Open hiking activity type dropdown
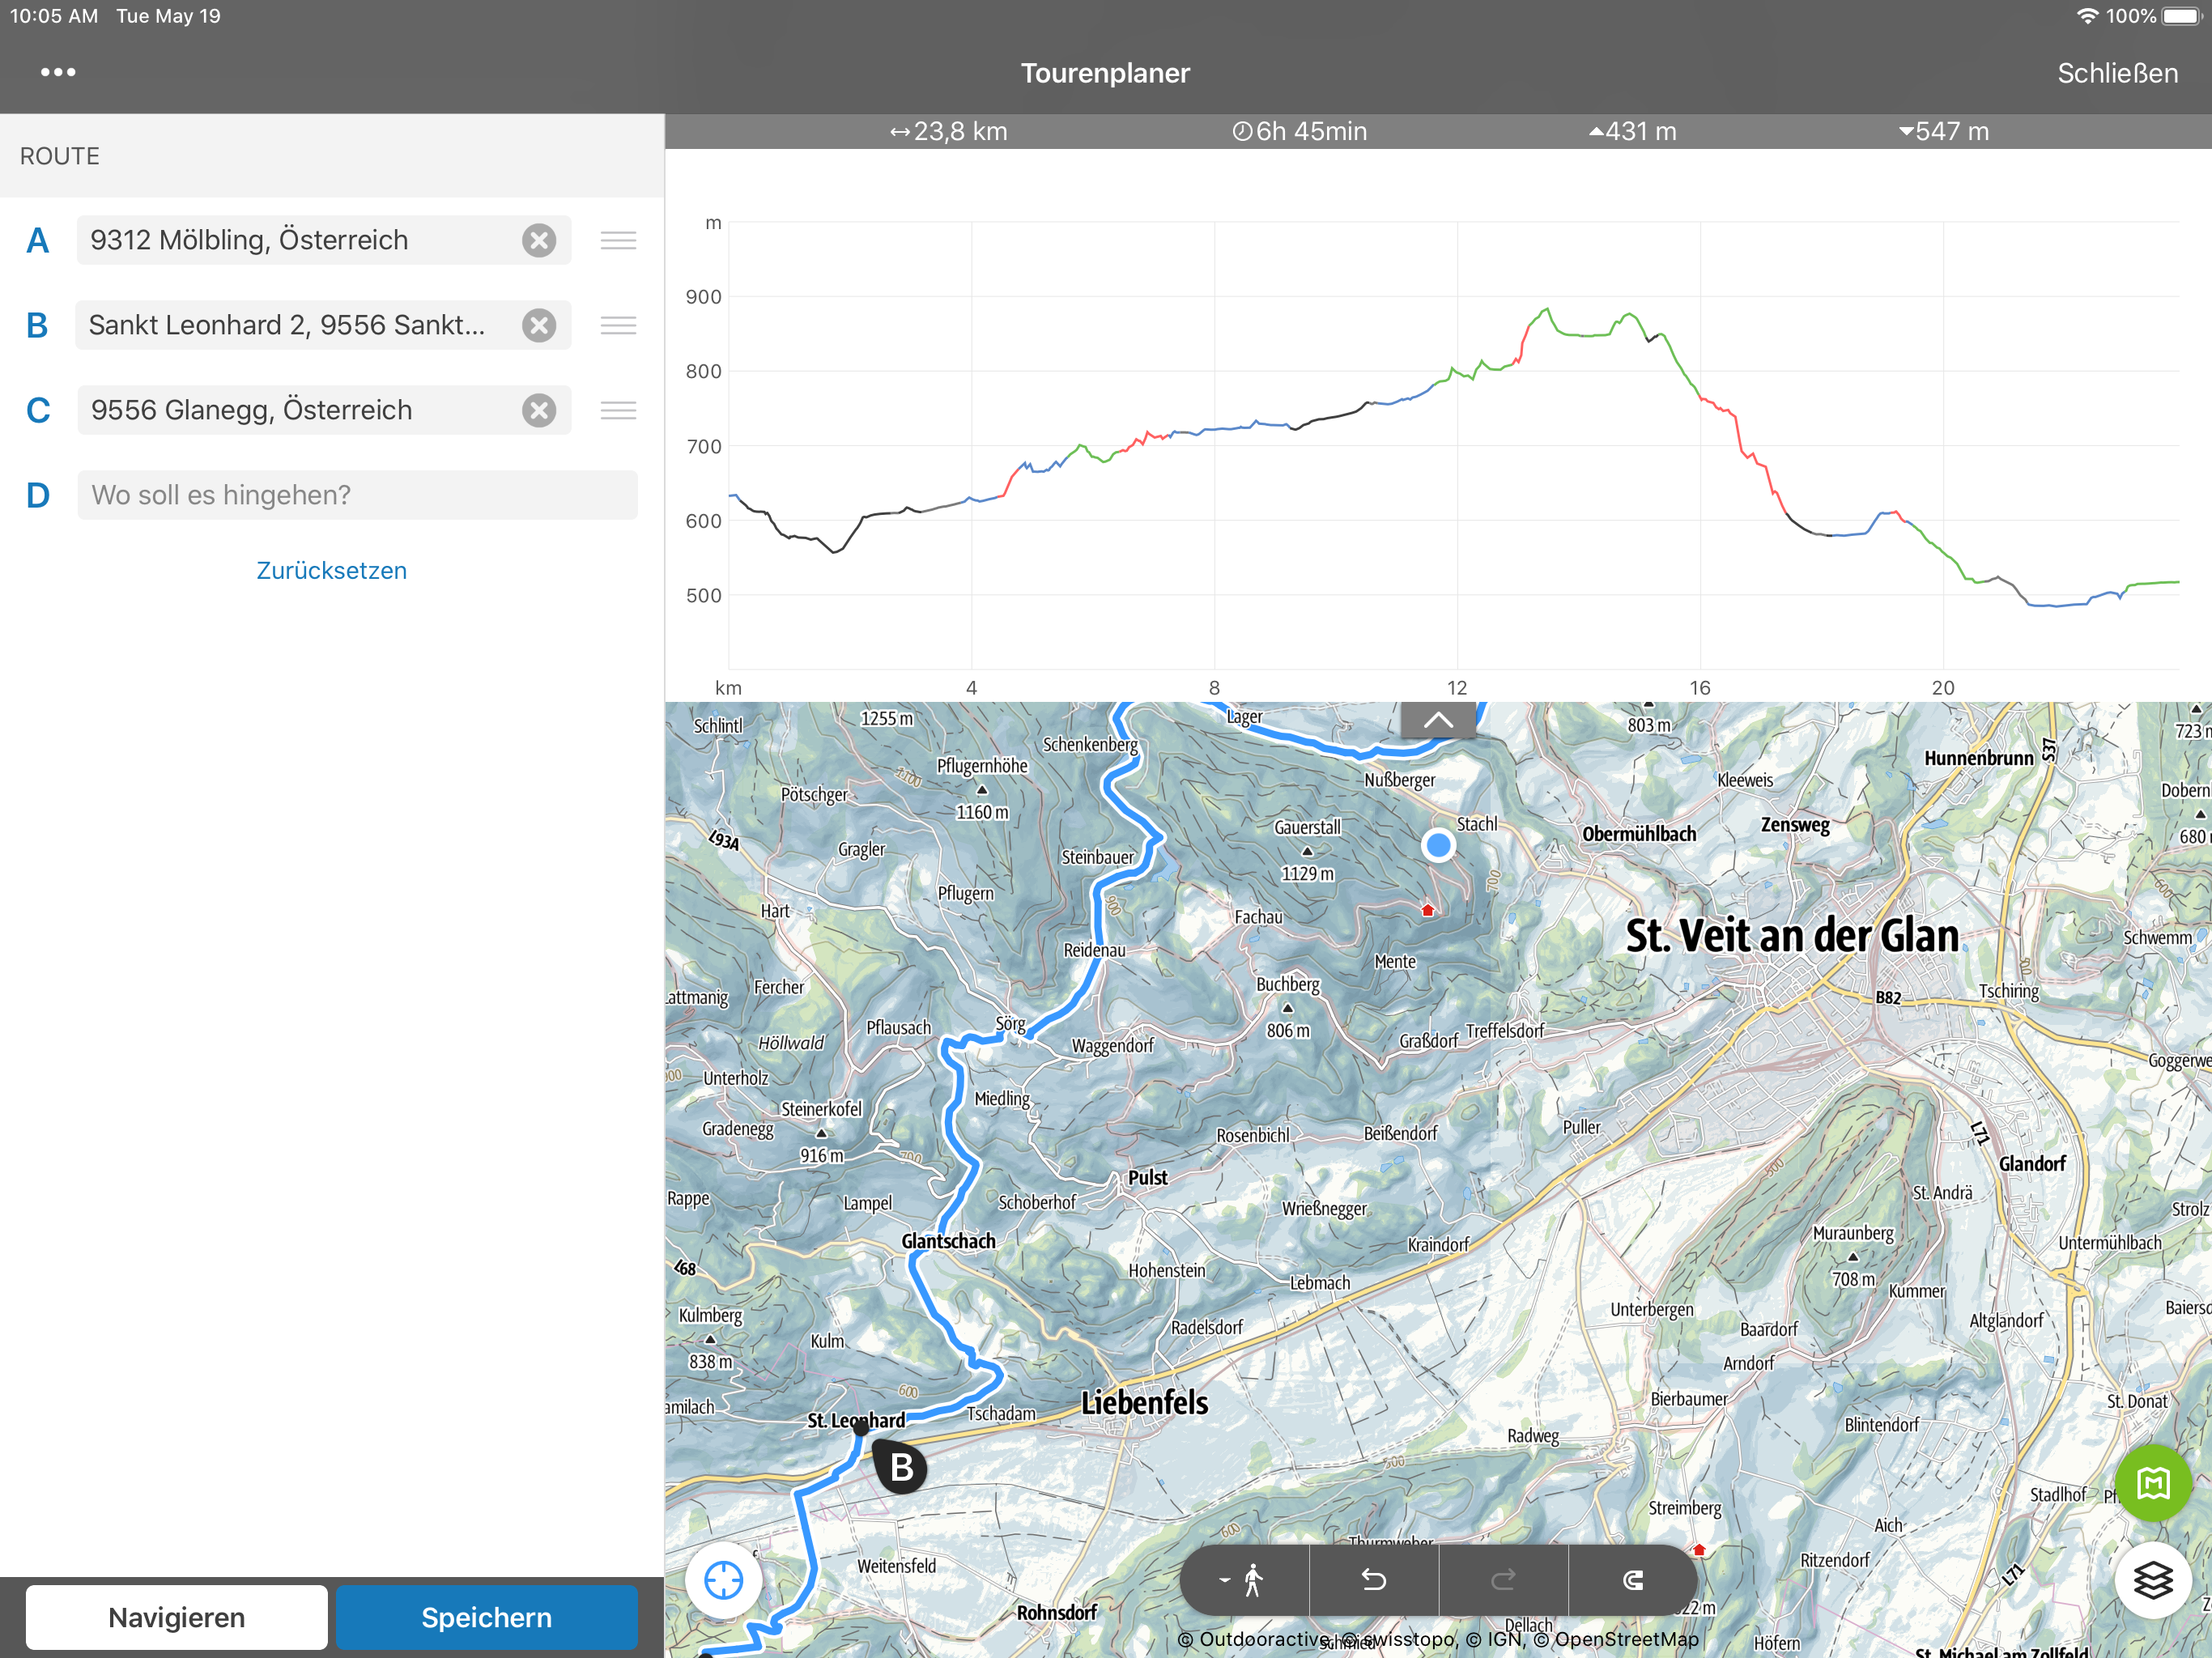 [1243, 1580]
